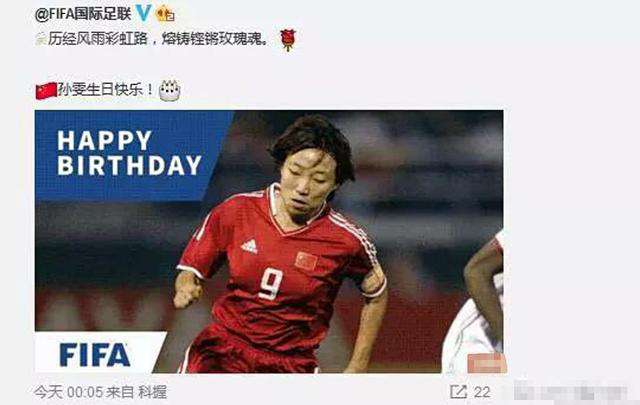The height and width of the screenshot is (405, 640).
Task: Click the rose emoji after the first line
Action: click(288, 40)
